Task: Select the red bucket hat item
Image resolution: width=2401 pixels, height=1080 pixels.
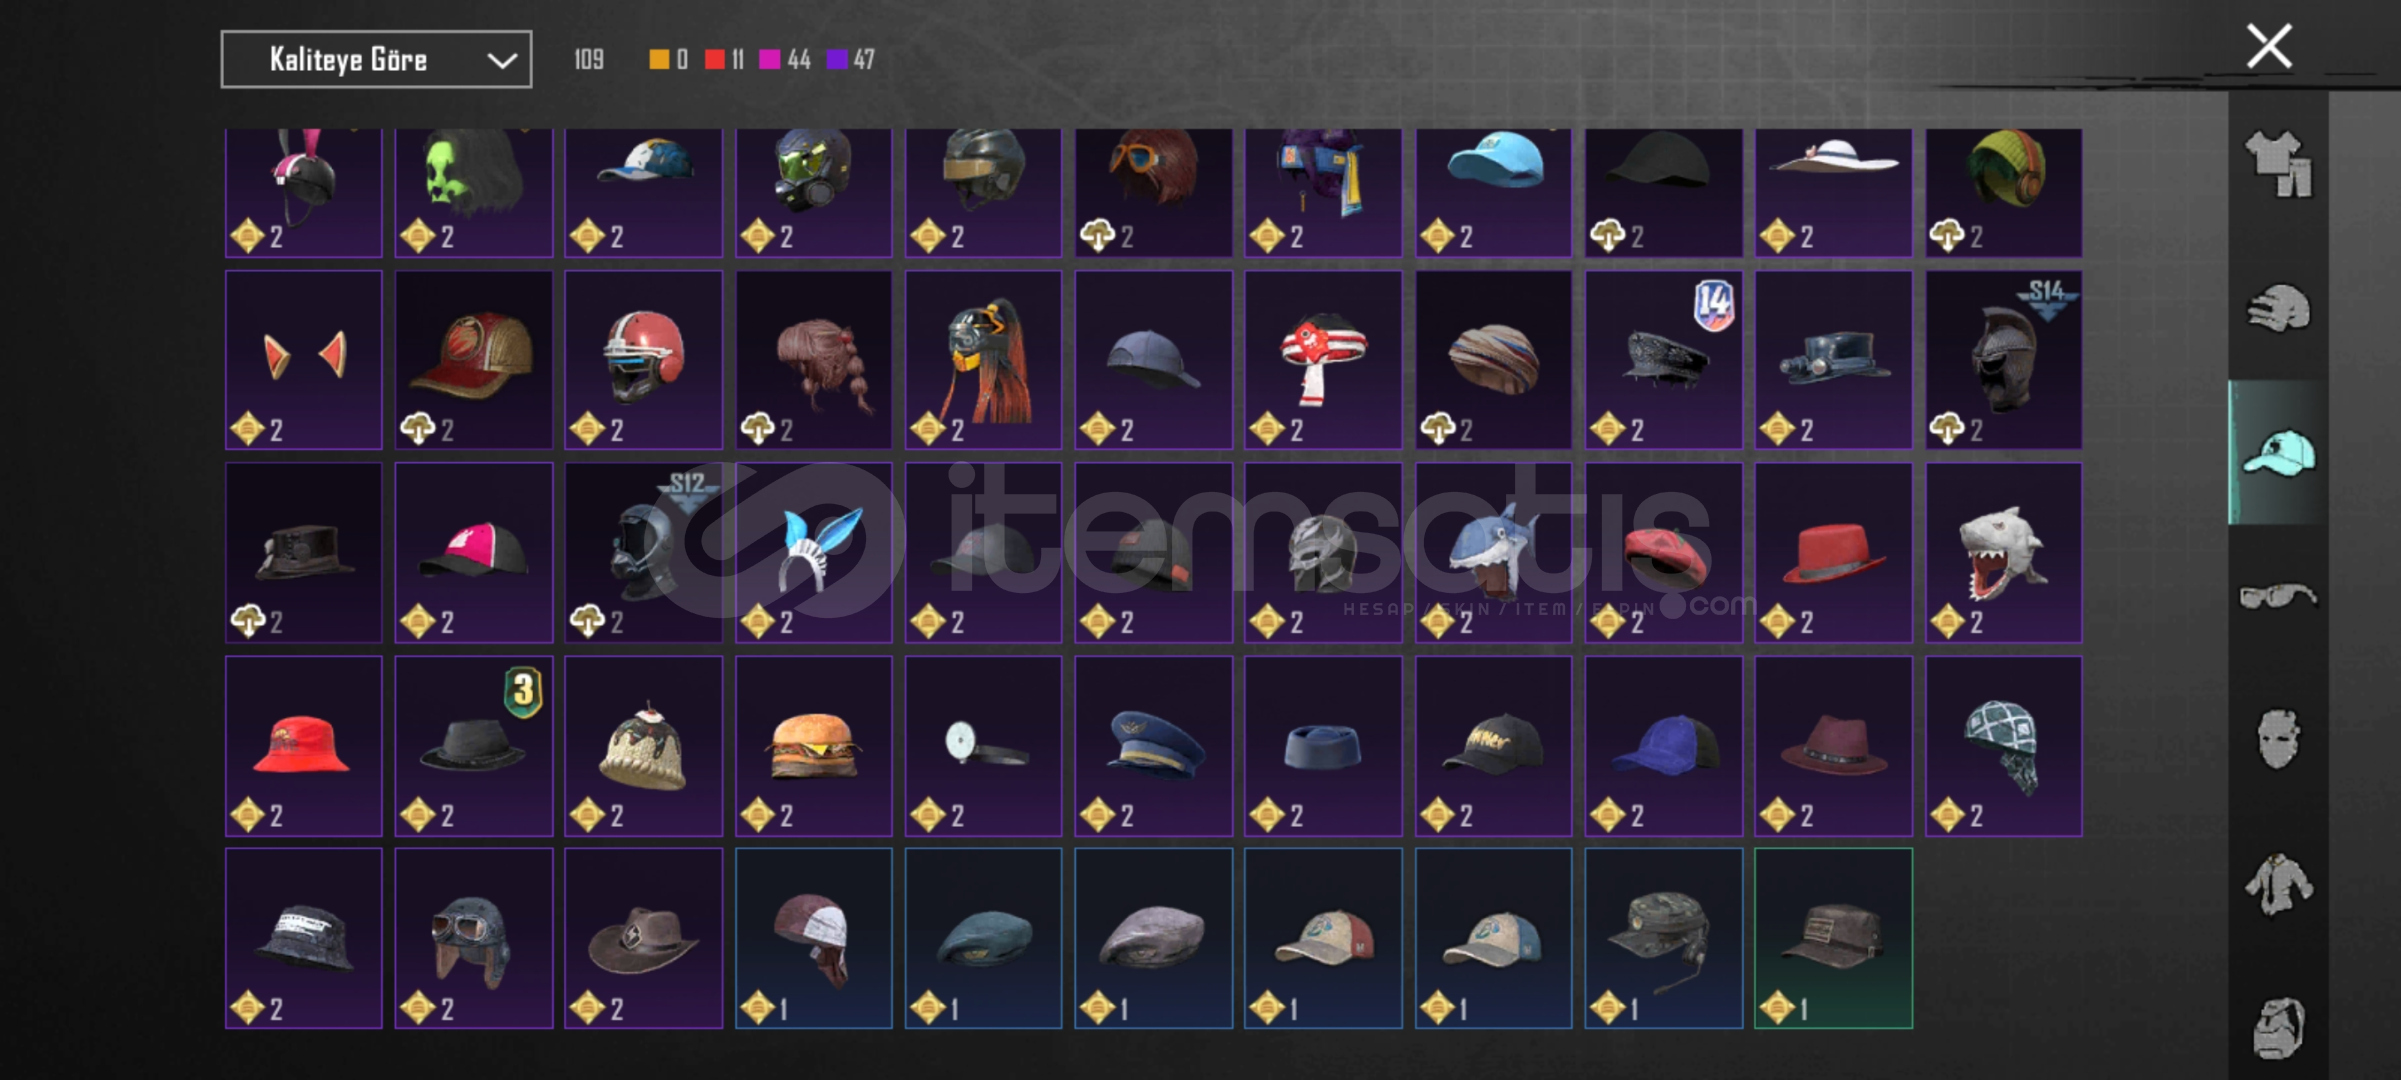Action: click(304, 746)
